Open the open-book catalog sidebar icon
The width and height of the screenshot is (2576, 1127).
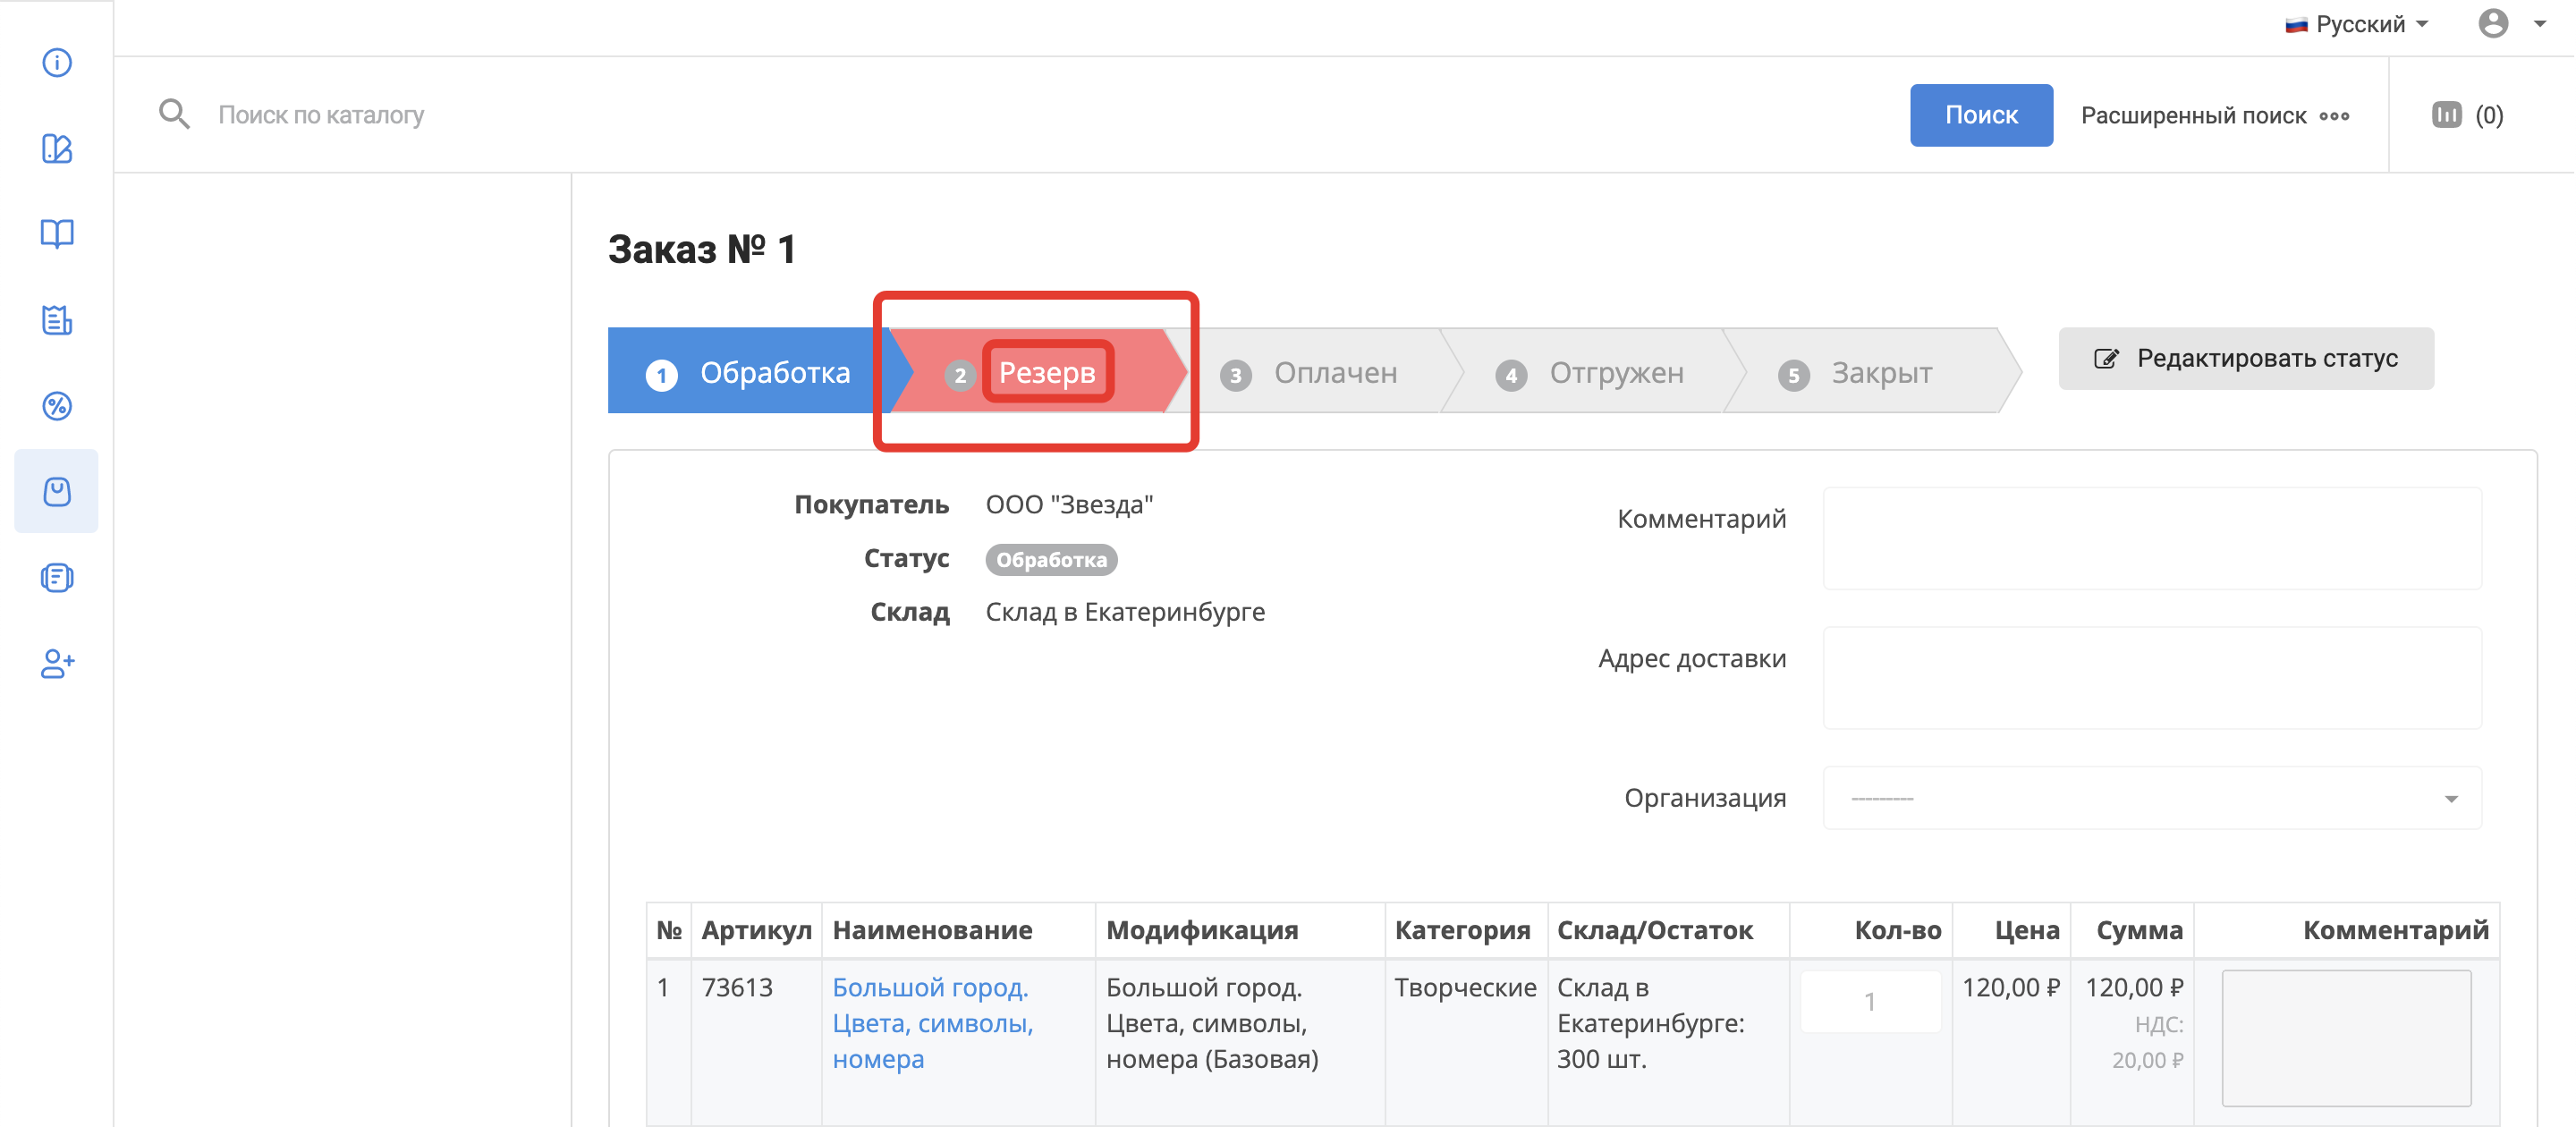[x=57, y=234]
